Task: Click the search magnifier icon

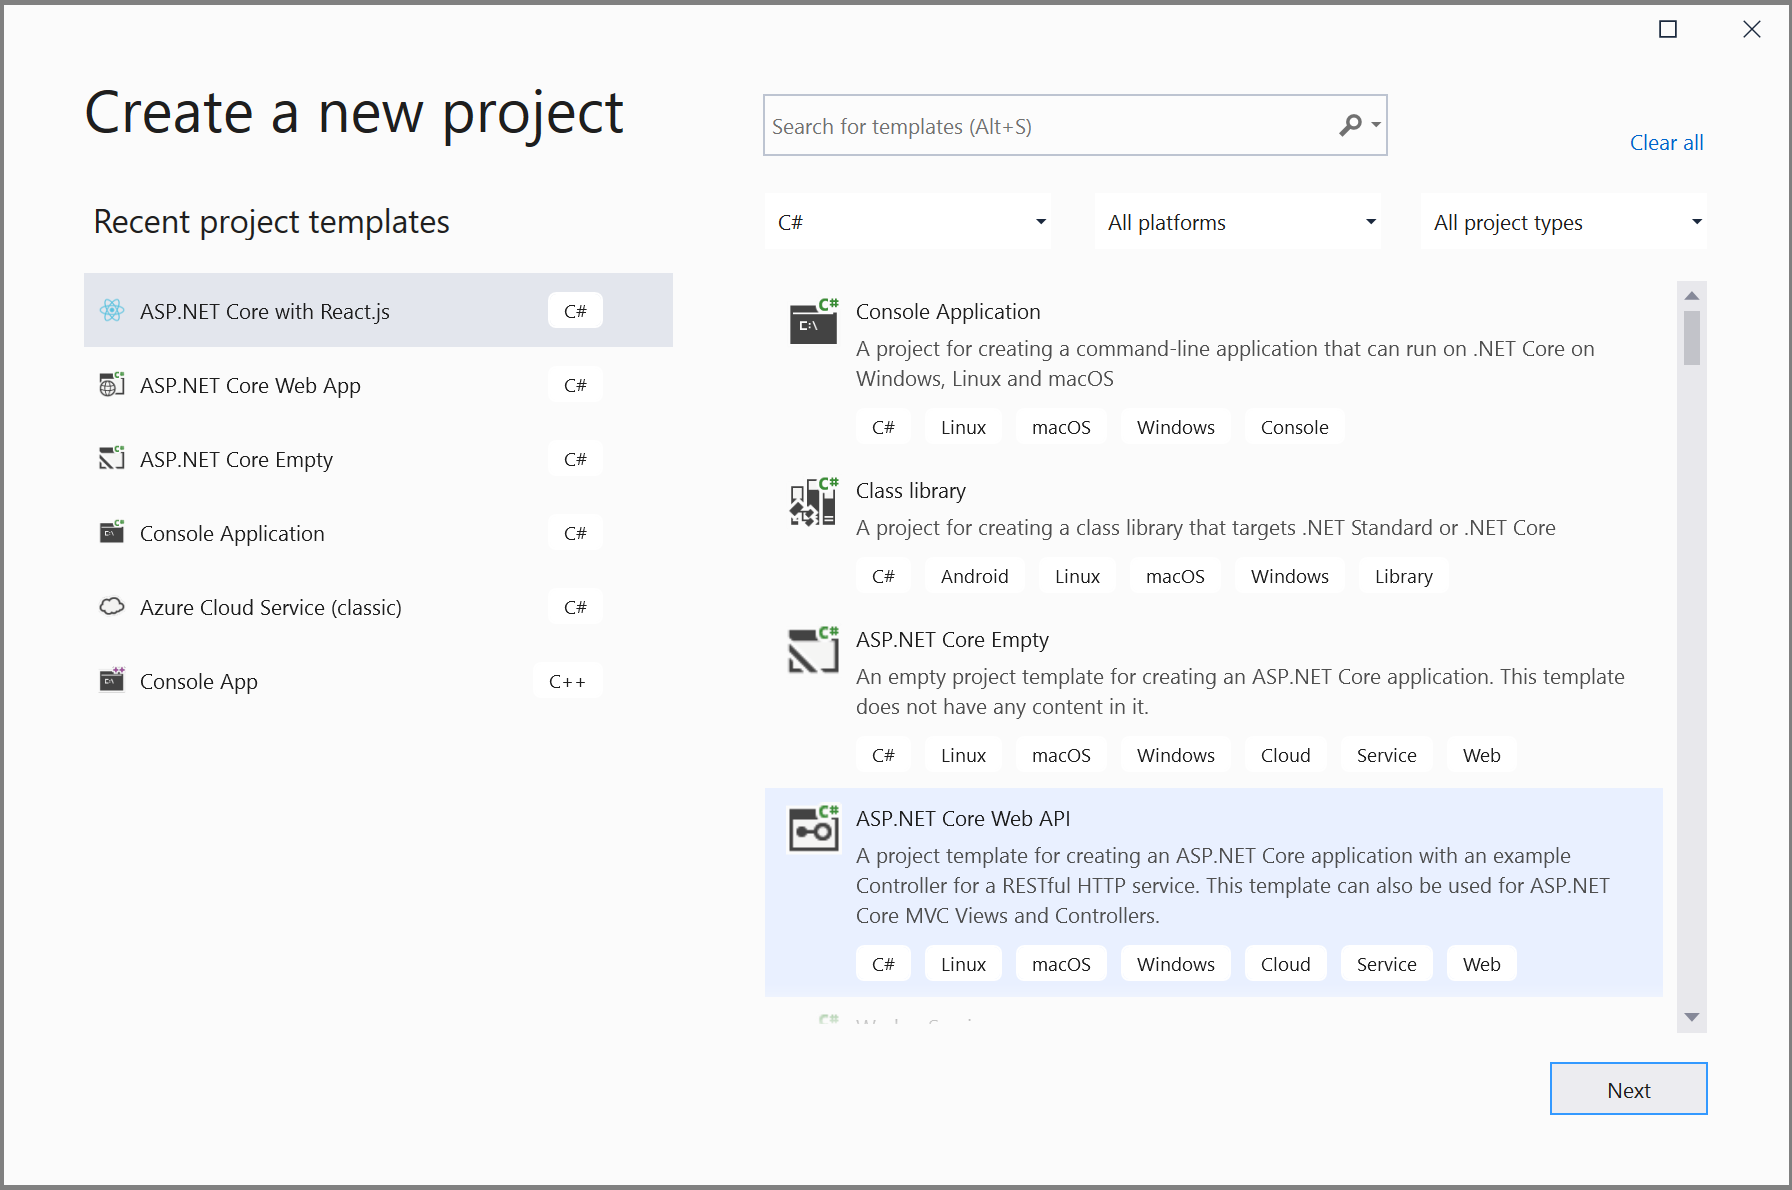Action: click(x=1351, y=125)
